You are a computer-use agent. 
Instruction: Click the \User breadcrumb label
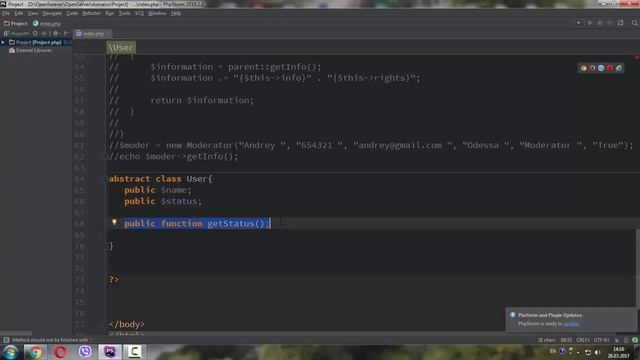pyautogui.click(x=121, y=47)
